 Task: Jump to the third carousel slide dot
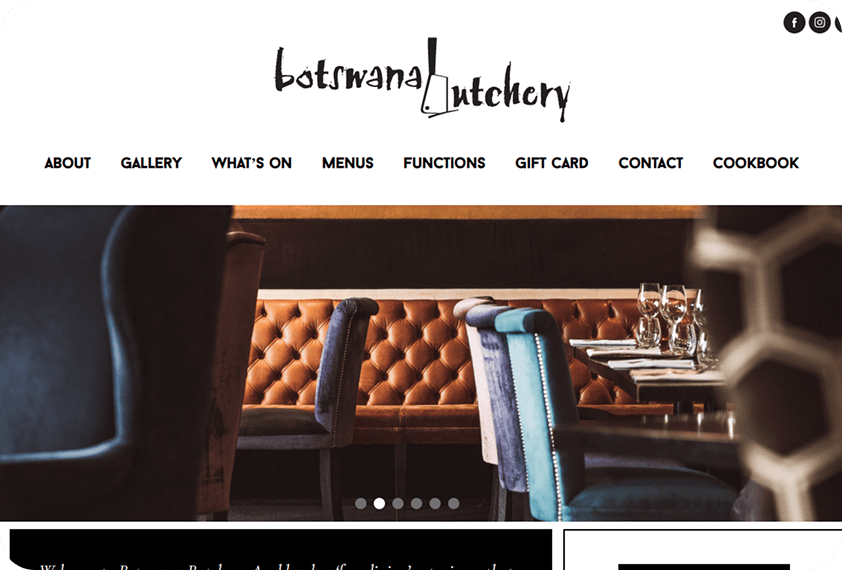point(398,503)
